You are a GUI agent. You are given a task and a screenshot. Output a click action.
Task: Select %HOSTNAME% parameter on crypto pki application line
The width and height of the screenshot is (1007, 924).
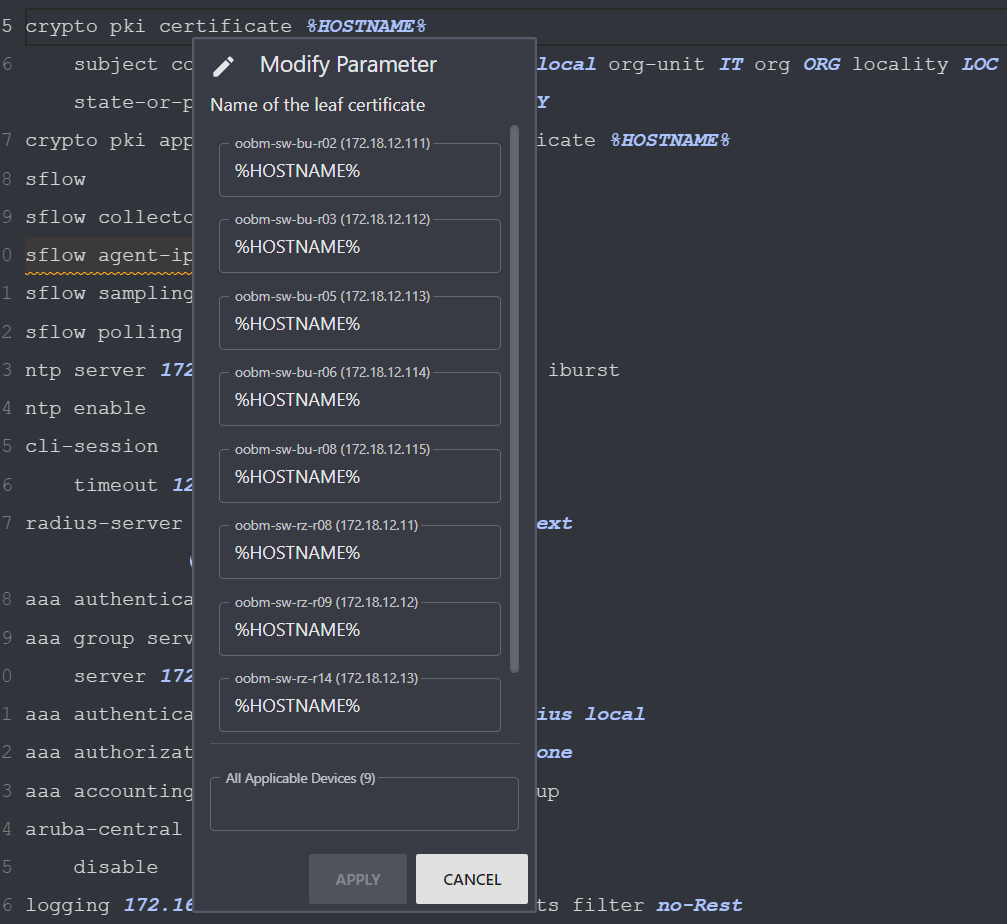(670, 141)
